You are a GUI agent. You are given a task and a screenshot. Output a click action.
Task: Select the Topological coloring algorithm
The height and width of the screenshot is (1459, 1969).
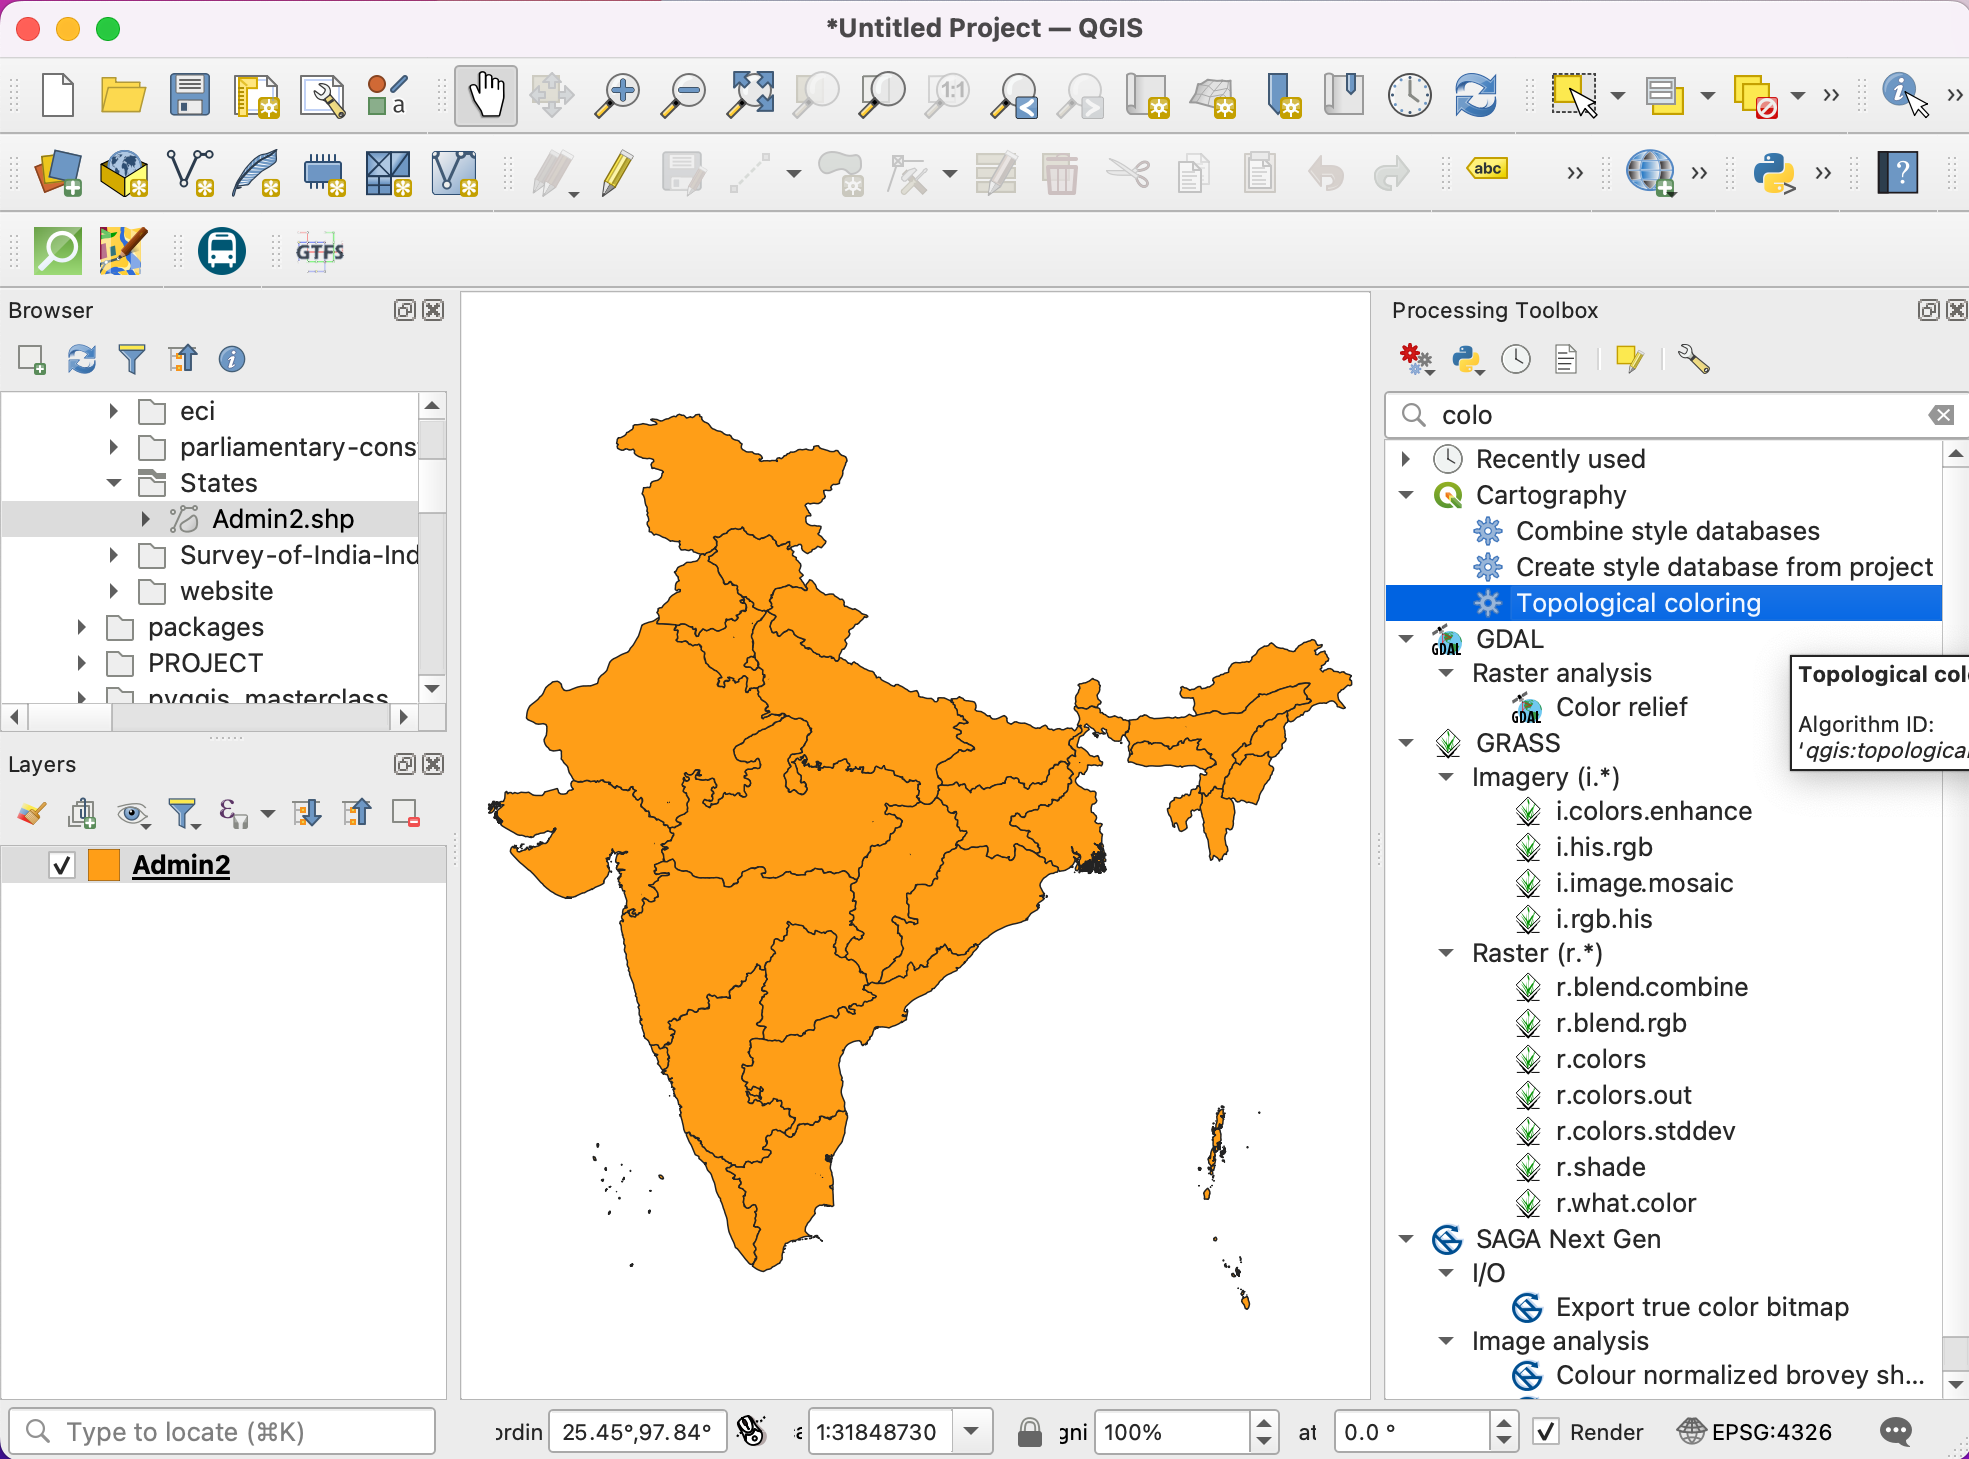point(1638,603)
